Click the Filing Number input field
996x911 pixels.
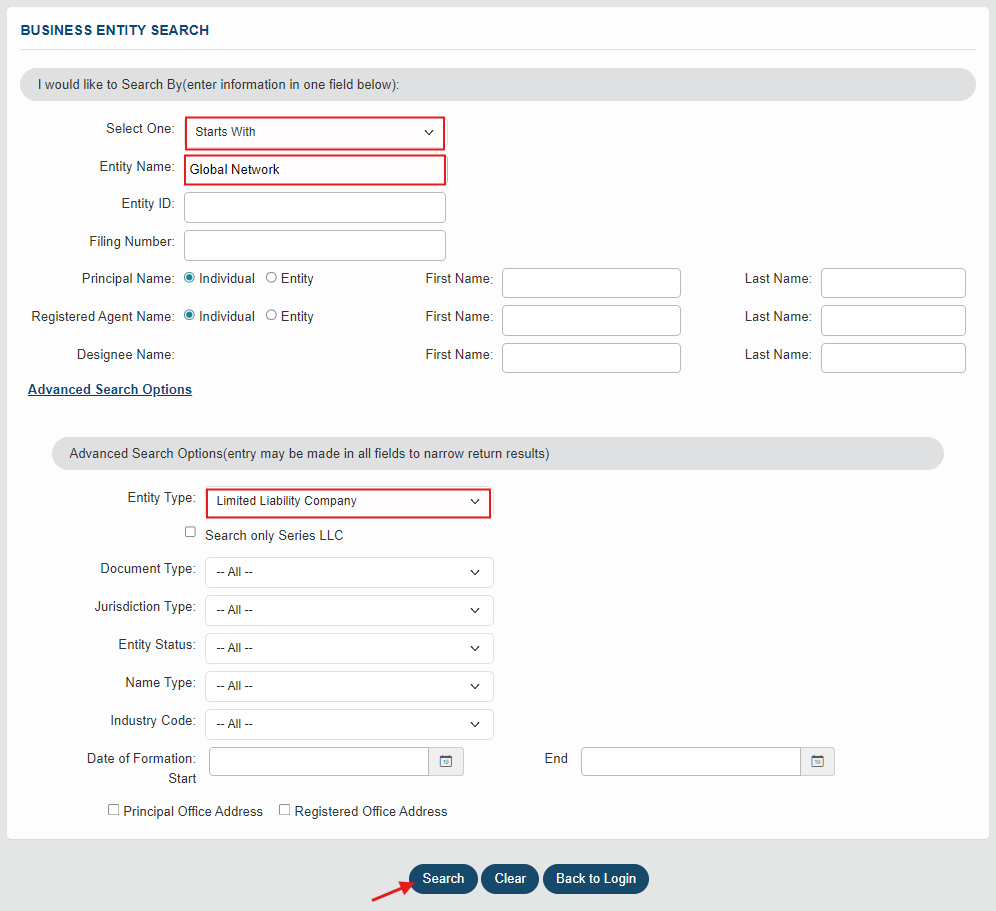pyautogui.click(x=314, y=245)
